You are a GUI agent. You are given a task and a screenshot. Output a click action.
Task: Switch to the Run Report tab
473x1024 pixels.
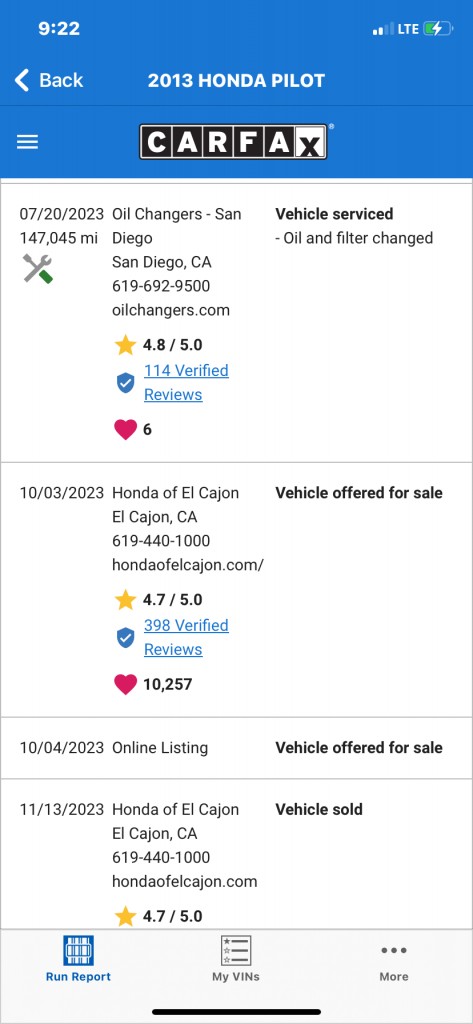tap(78, 958)
